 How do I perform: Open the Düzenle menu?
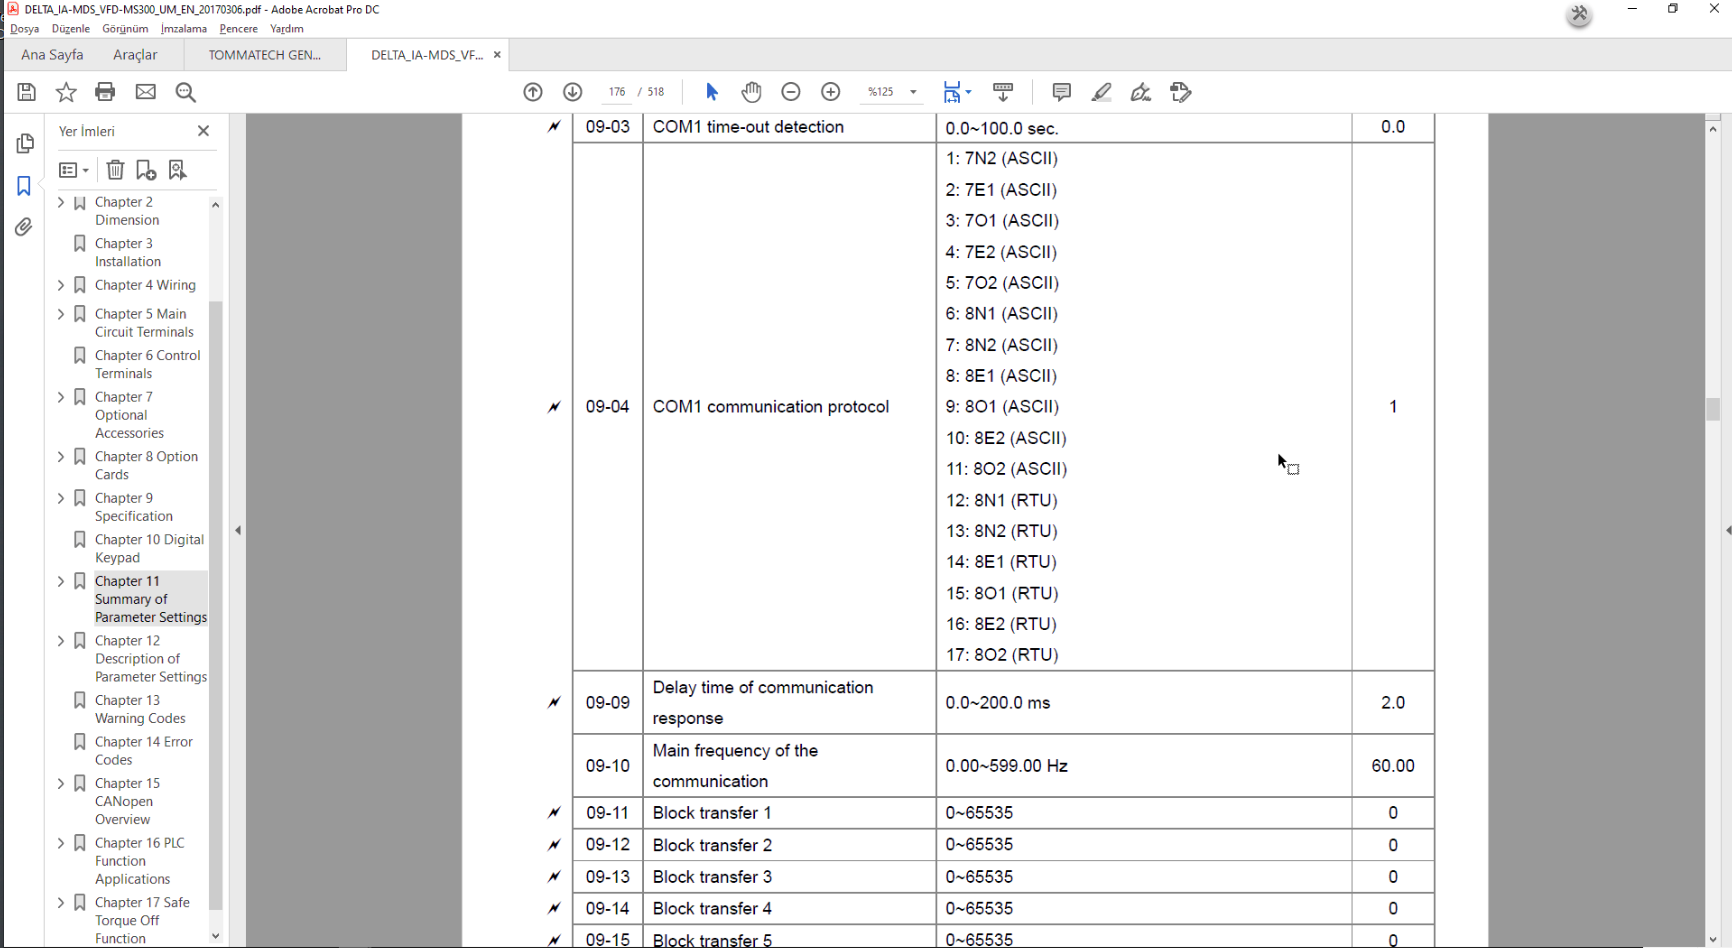pos(70,29)
